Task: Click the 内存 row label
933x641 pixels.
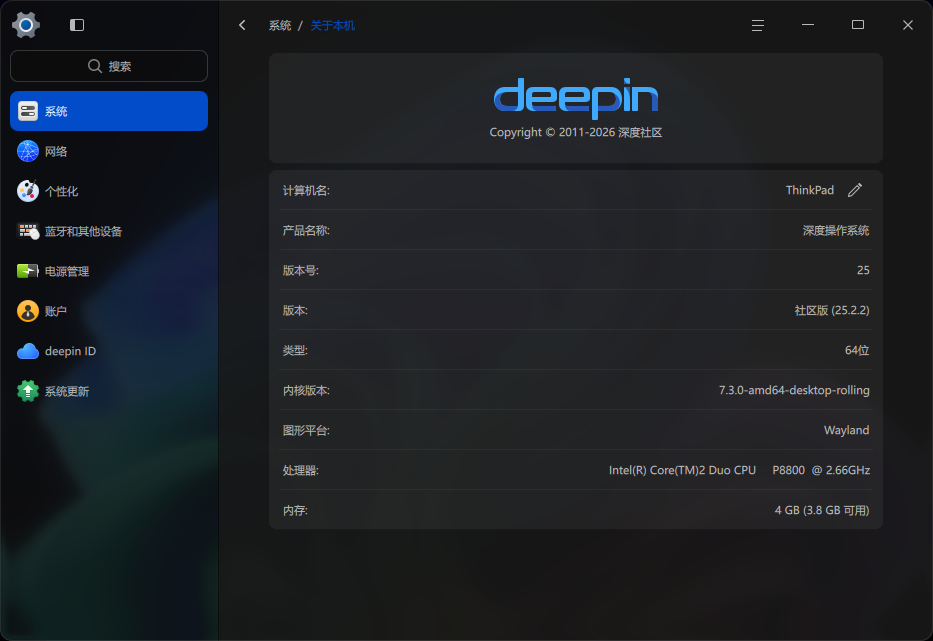Action: pos(295,511)
